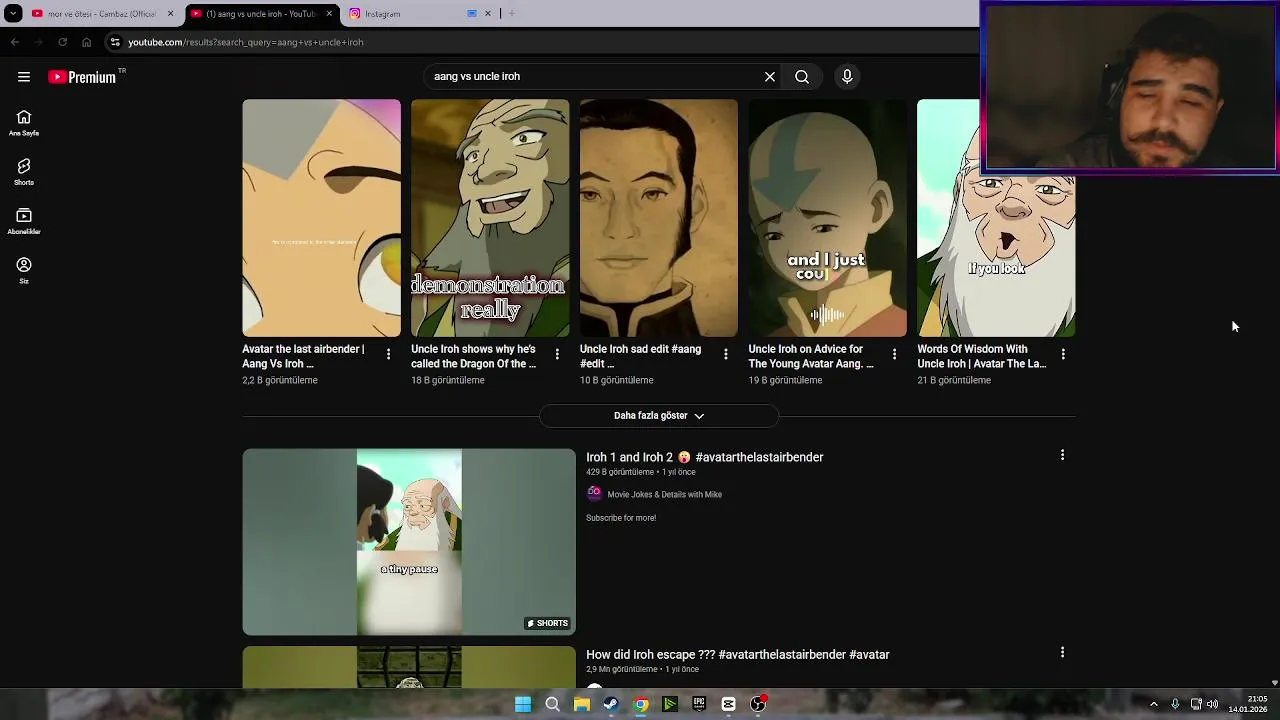Open the Windows Start menu
Image resolution: width=1280 pixels, height=720 pixels.
point(523,704)
